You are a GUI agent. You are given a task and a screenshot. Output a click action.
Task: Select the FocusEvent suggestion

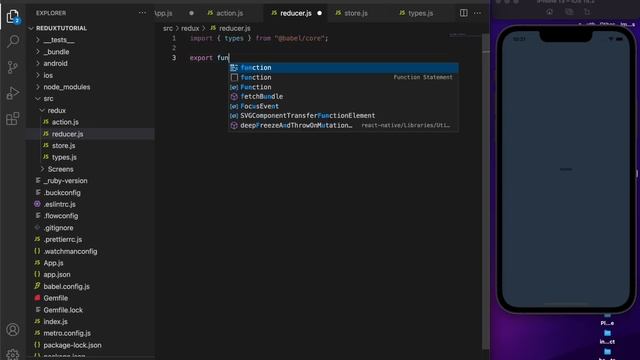[x=343, y=106]
